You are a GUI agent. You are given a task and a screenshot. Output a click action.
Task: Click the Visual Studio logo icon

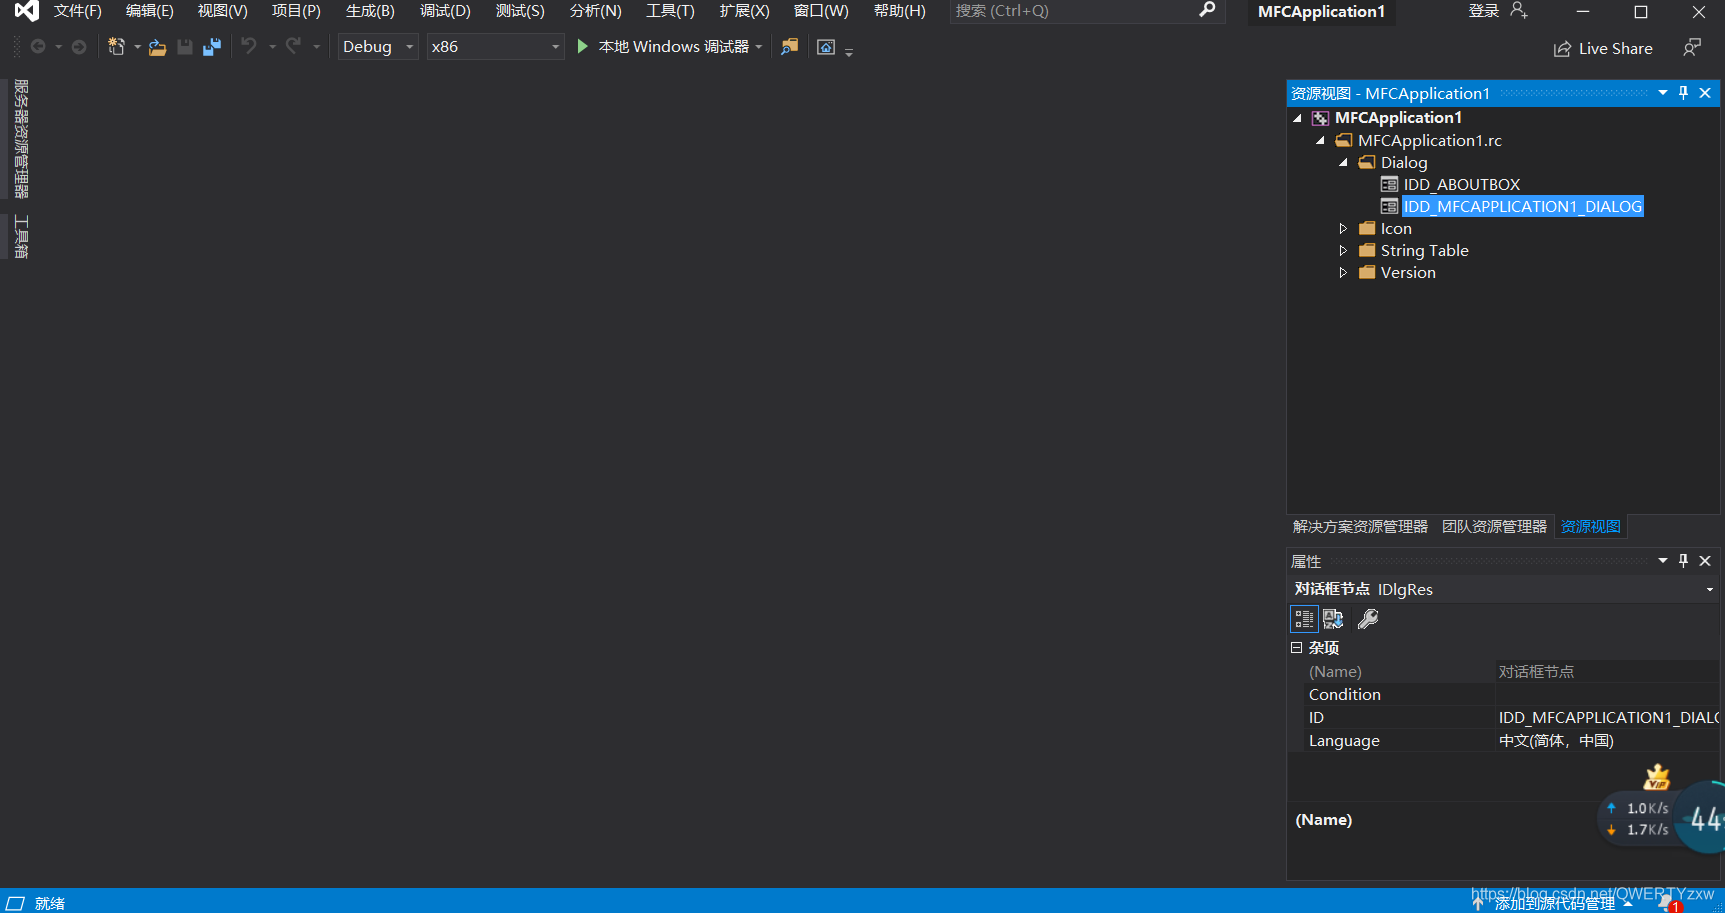(26, 11)
